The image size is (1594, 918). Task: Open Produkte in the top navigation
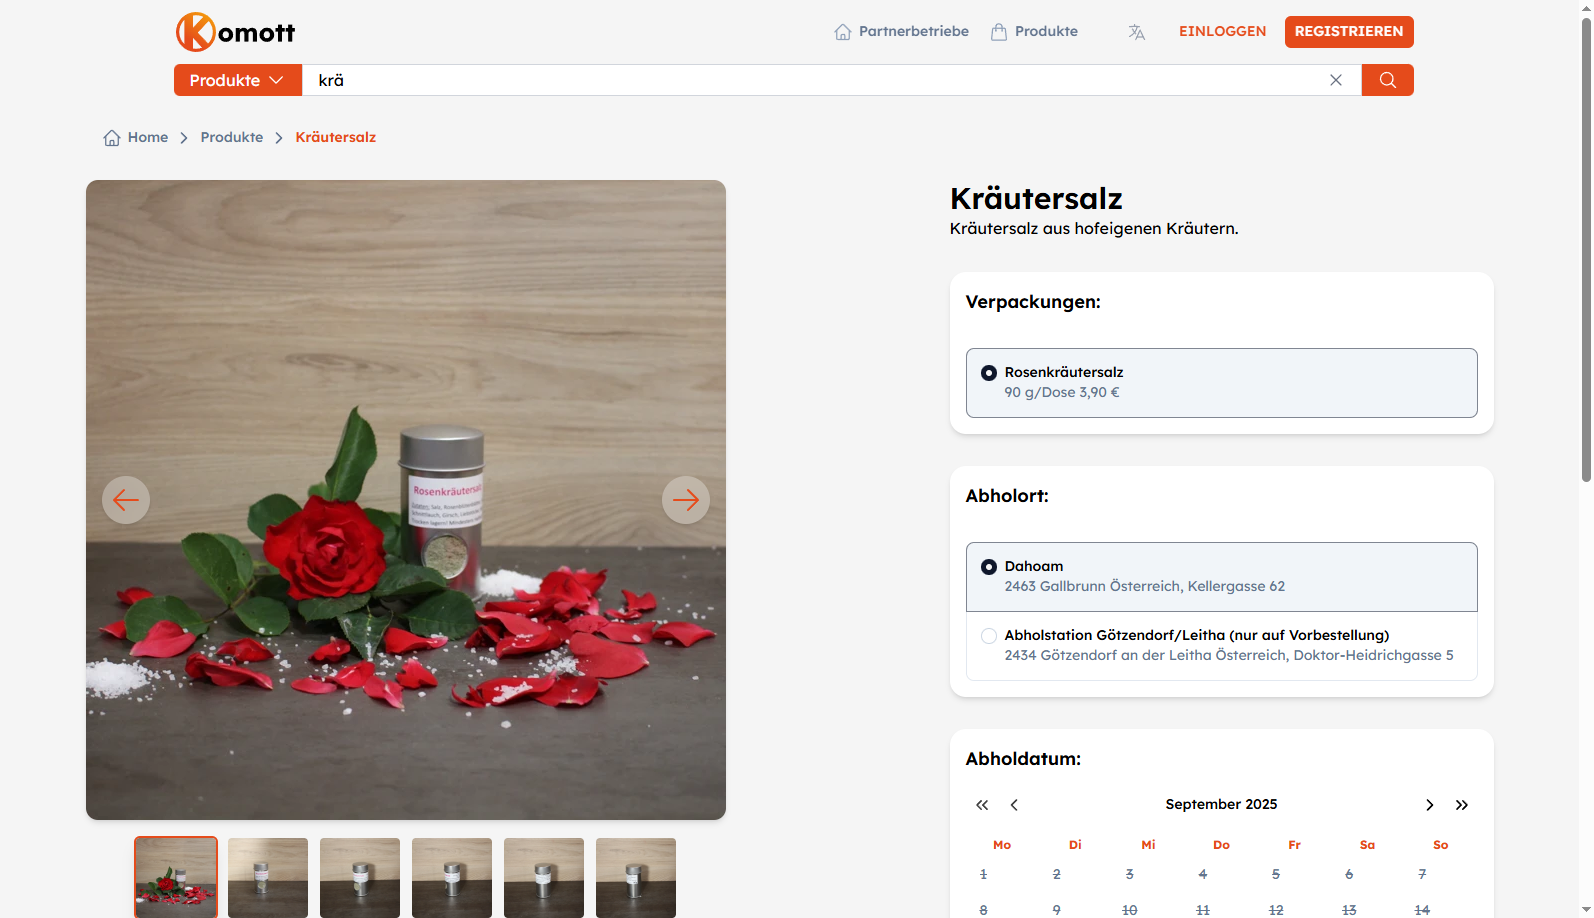click(1035, 32)
